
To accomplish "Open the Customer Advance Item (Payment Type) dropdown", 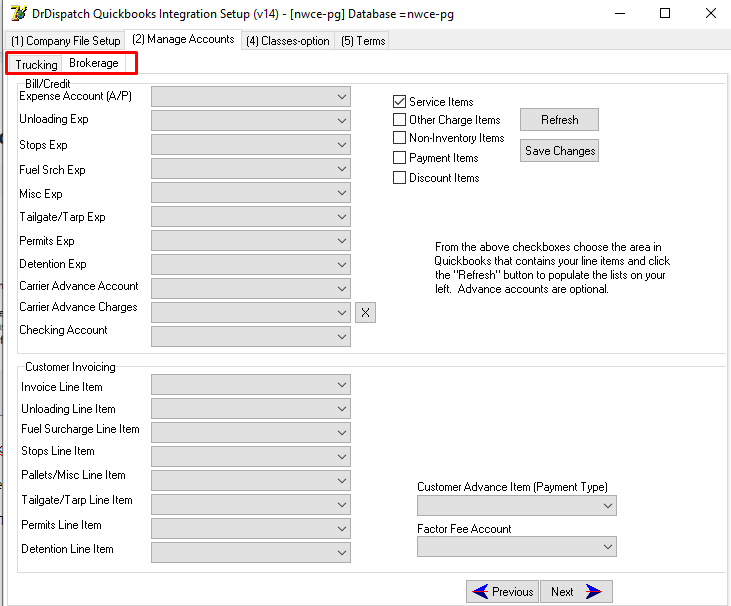I will 517,506.
